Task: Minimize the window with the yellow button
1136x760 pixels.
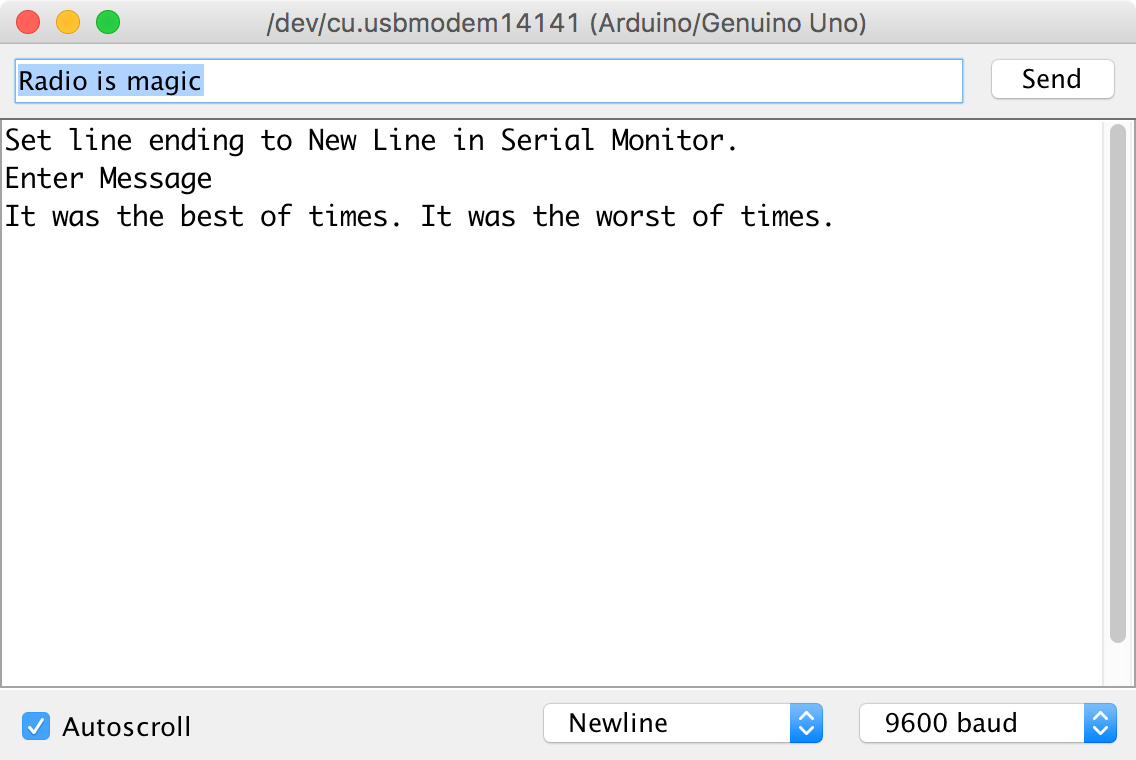Action: pos(68,22)
